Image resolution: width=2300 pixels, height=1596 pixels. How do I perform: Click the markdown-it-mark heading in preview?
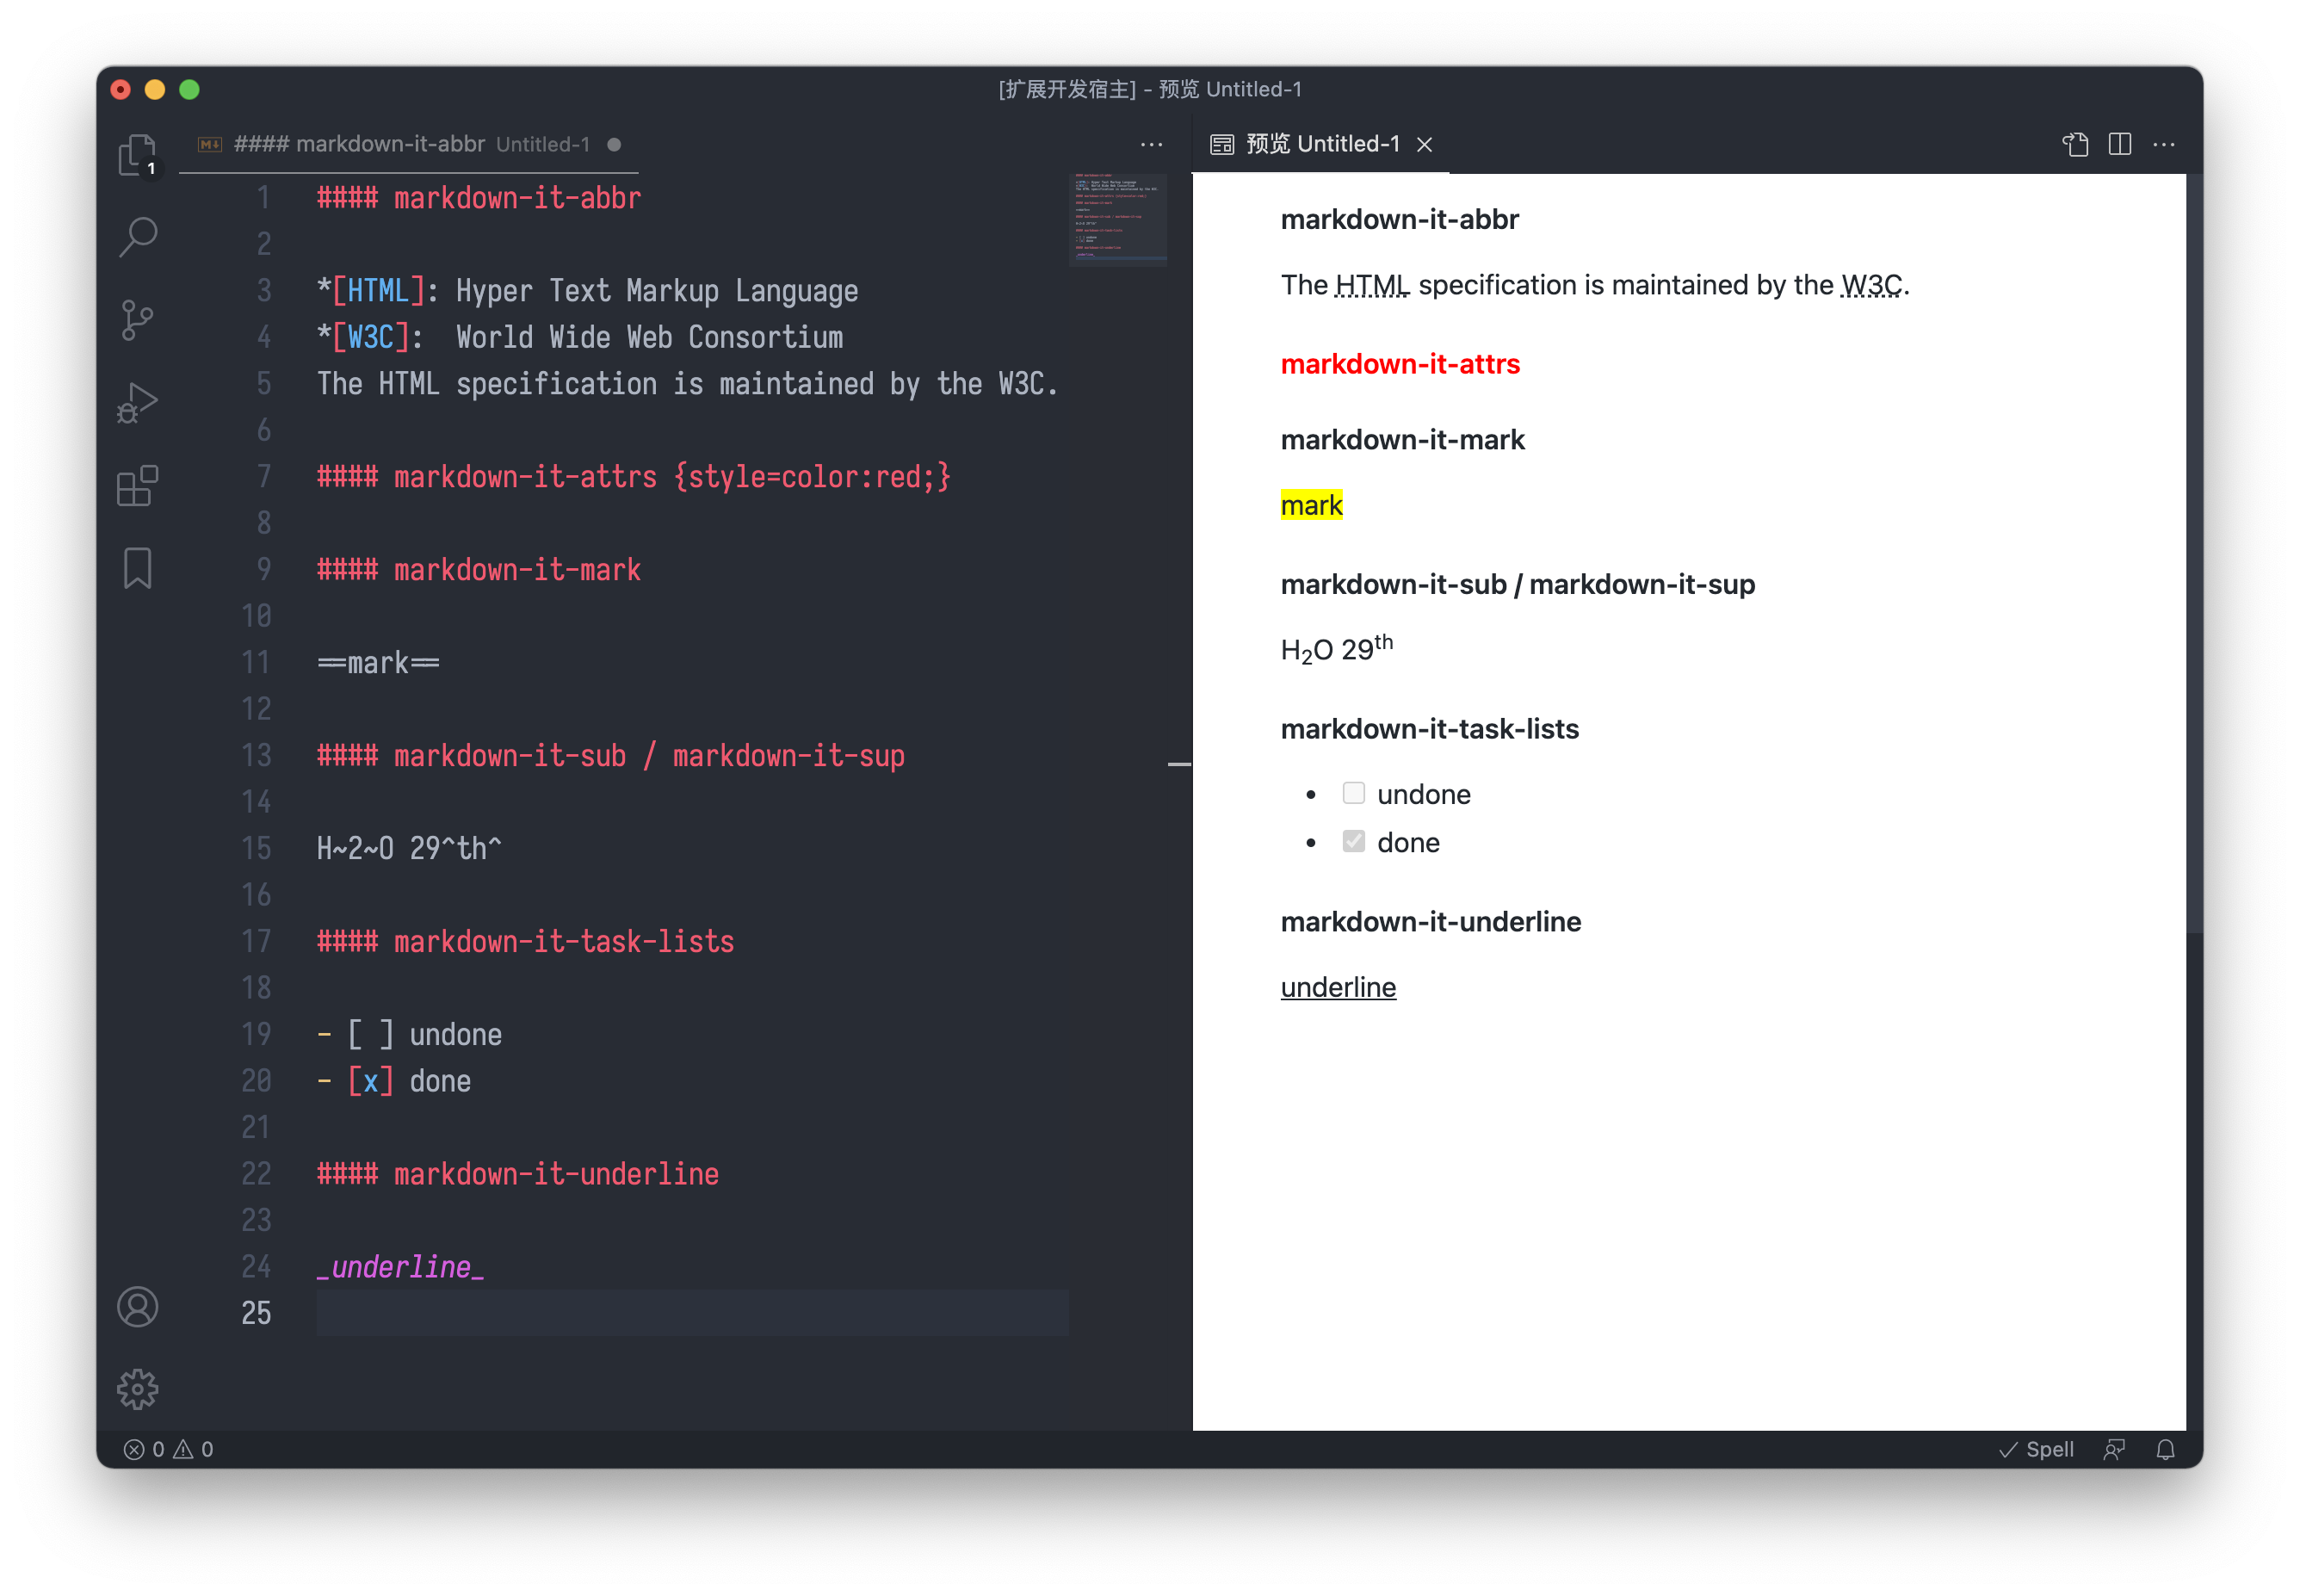(1402, 440)
